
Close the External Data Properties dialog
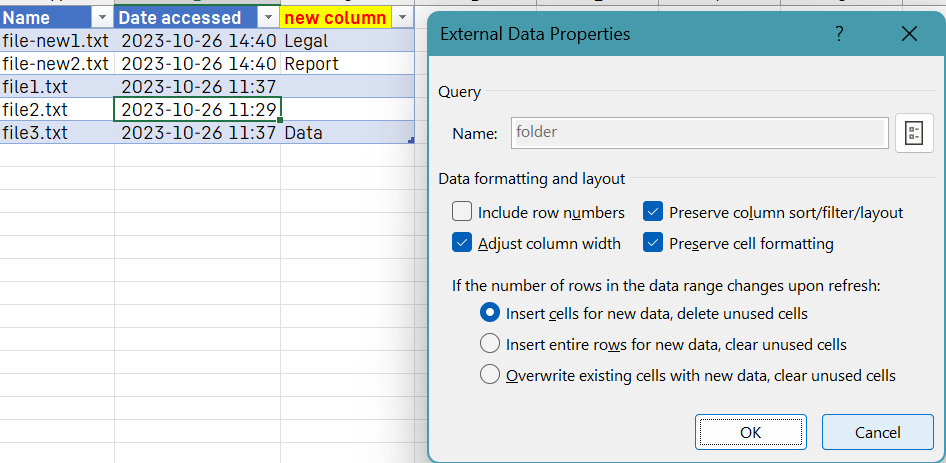909,34
